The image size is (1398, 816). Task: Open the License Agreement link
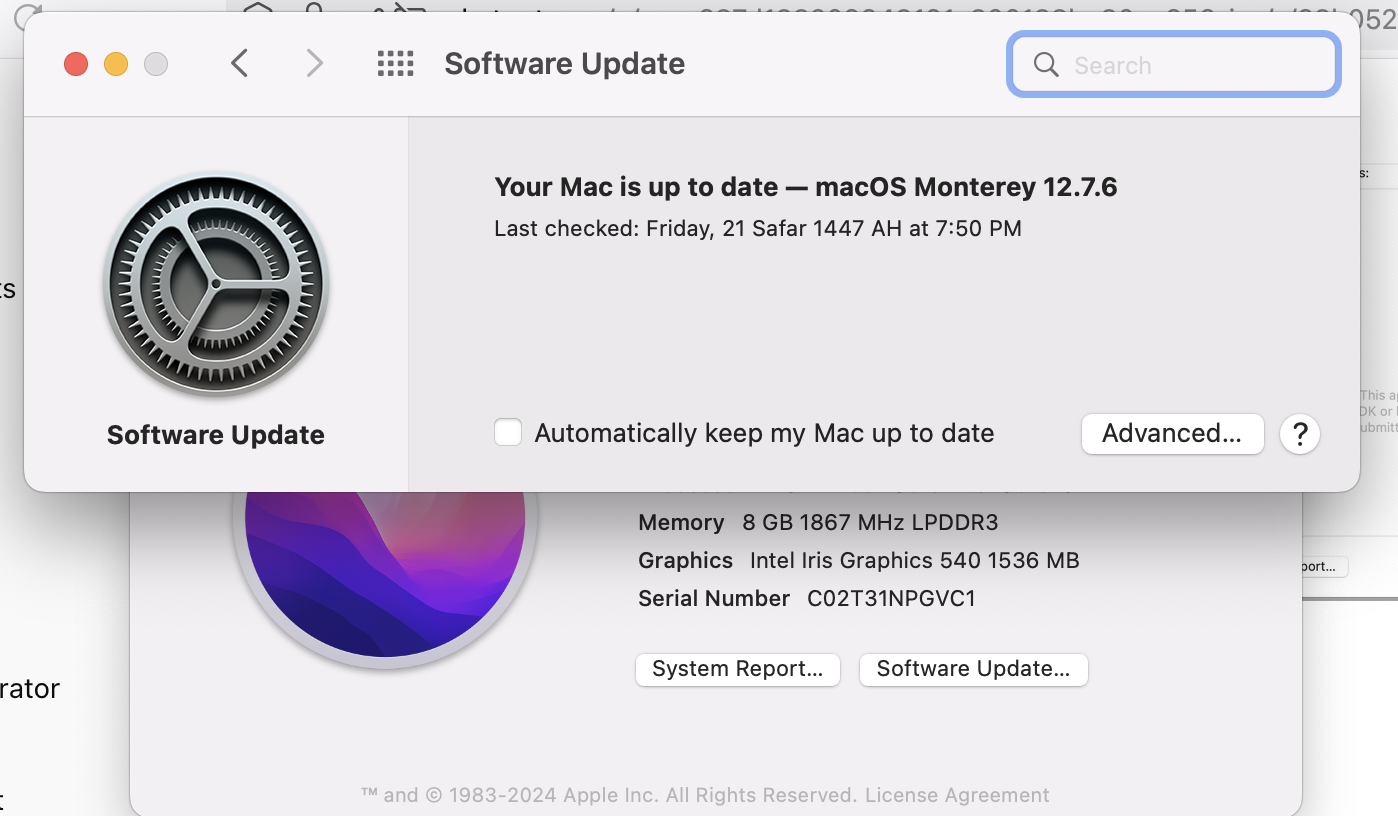point(957,795)
